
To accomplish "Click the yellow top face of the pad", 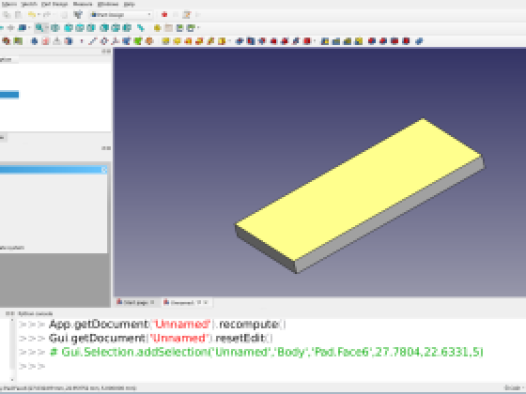I will [x=359, y=189].
